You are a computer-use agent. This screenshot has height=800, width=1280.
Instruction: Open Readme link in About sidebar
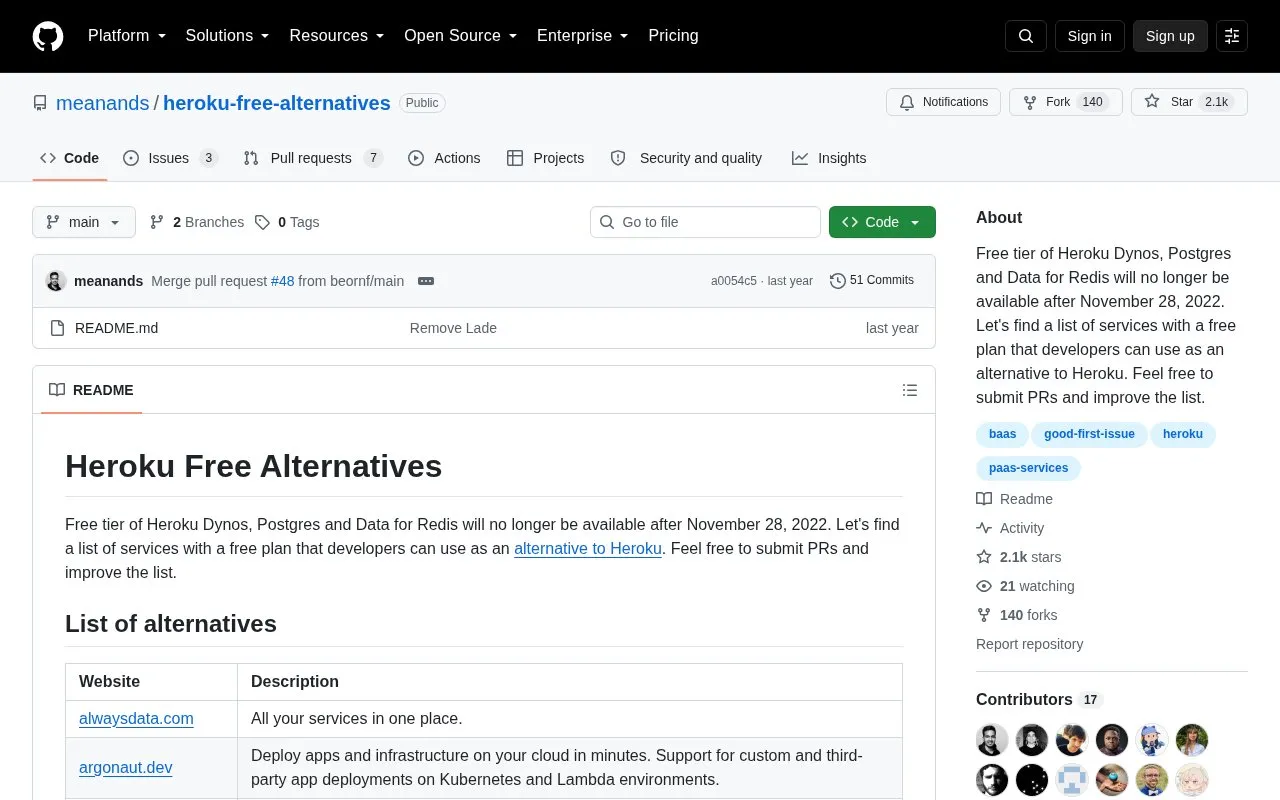[1014, 499]
